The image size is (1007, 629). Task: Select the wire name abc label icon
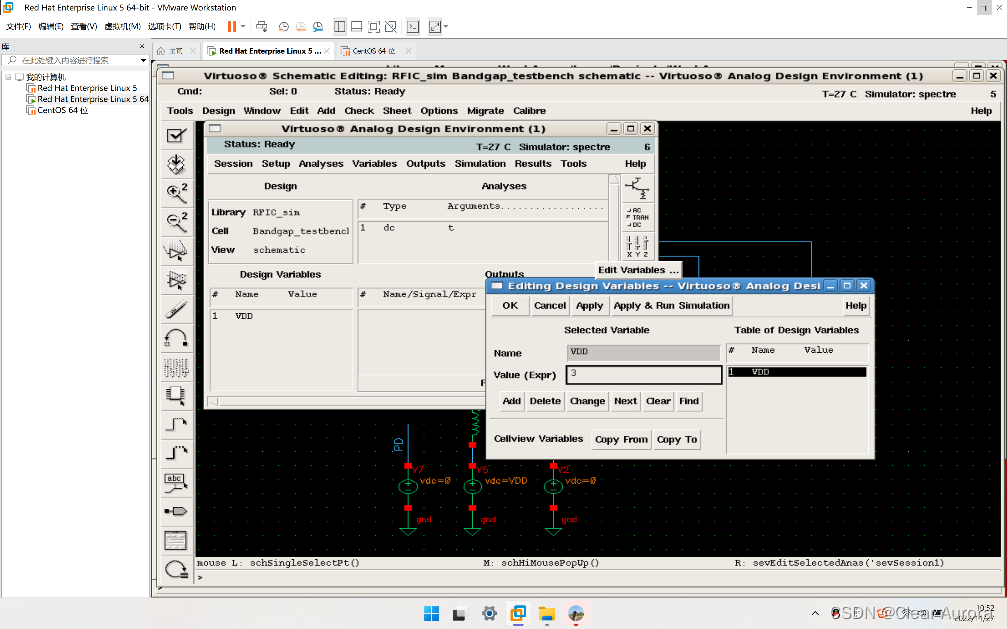176,483
